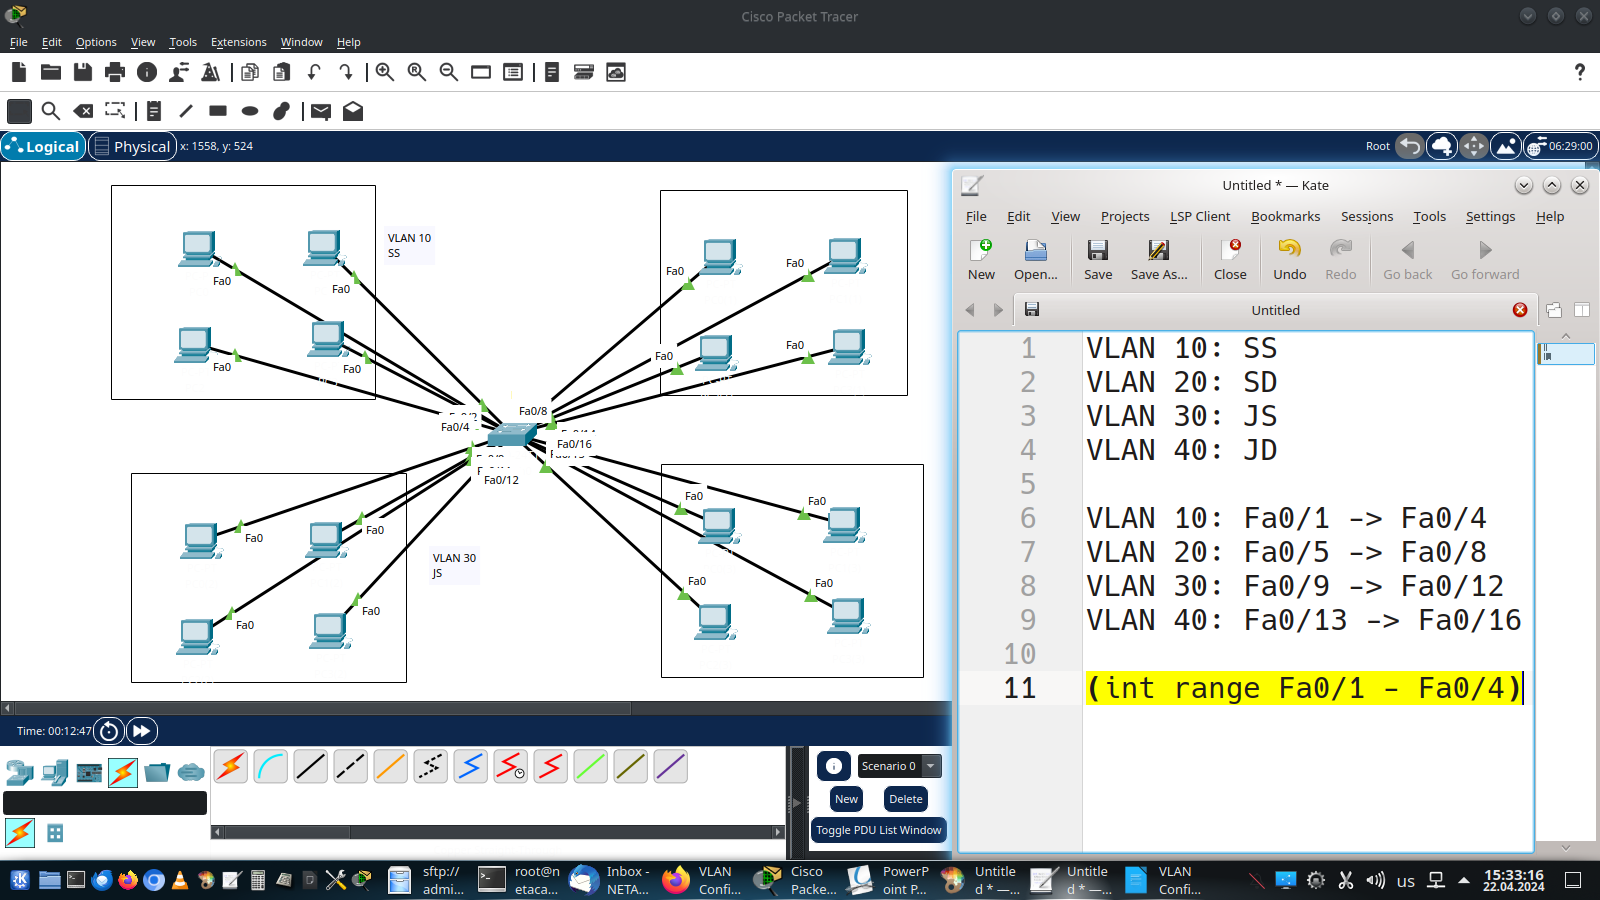Open Firefox from the taskbar launcher
1600x900 pixels.
coord(128,880)
